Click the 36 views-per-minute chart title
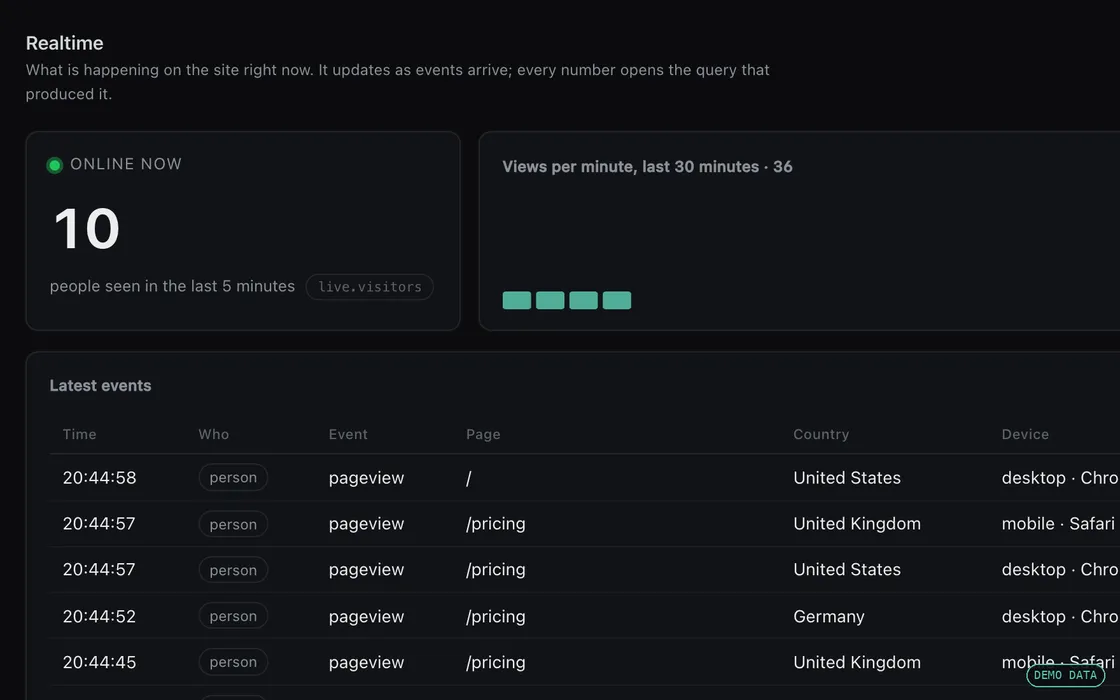Viewport: 1120px width, 700px height. (647, 166)
